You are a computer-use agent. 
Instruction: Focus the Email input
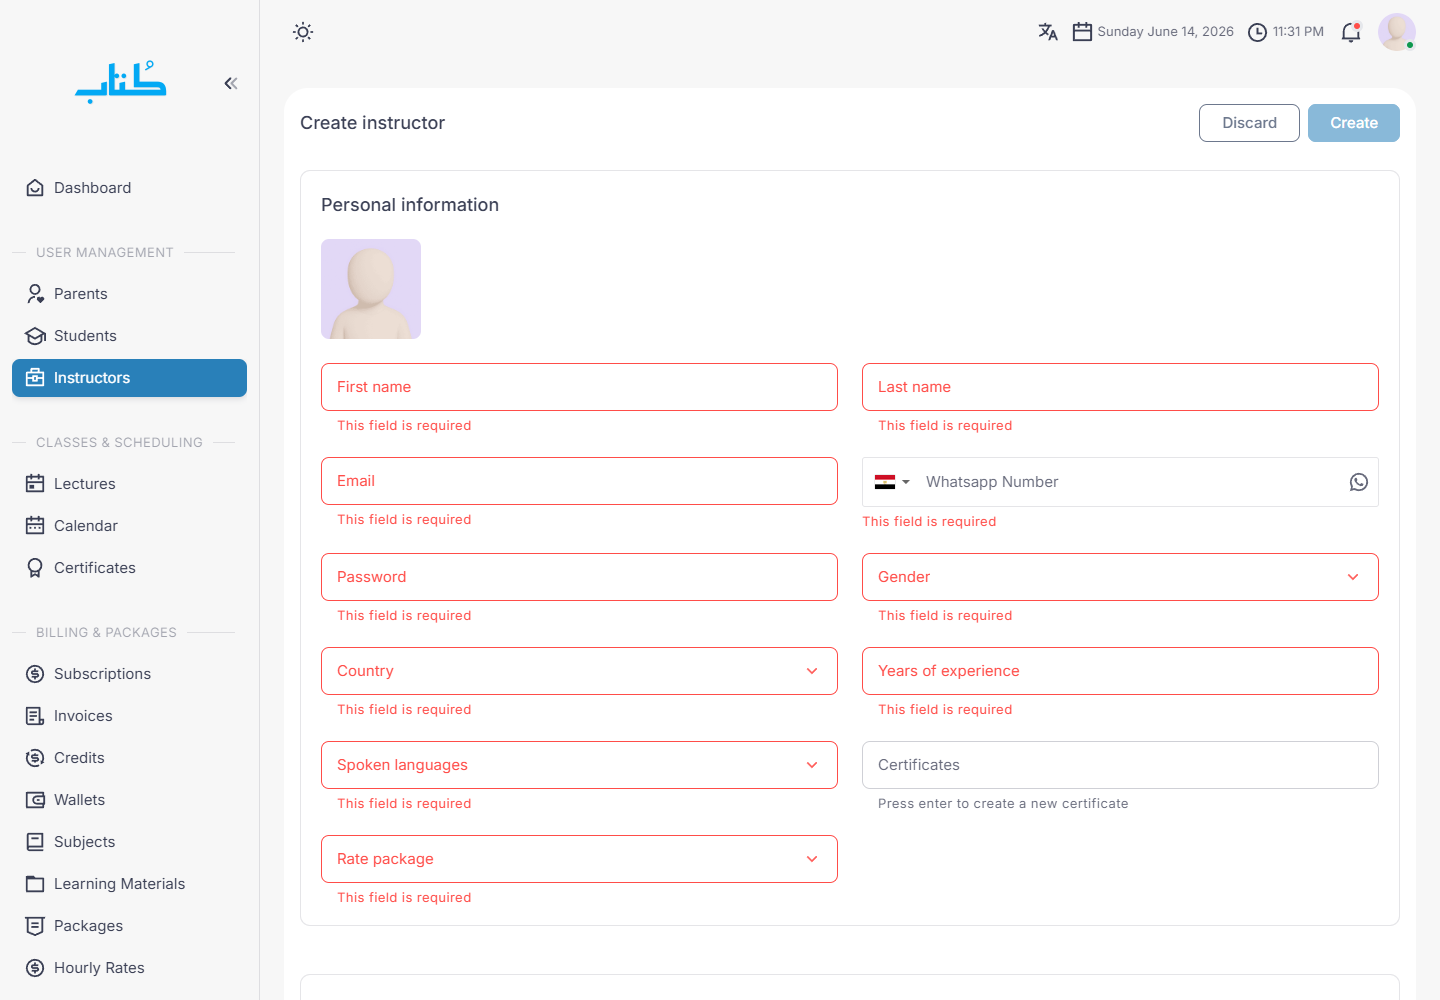click(x=579, y=481)
